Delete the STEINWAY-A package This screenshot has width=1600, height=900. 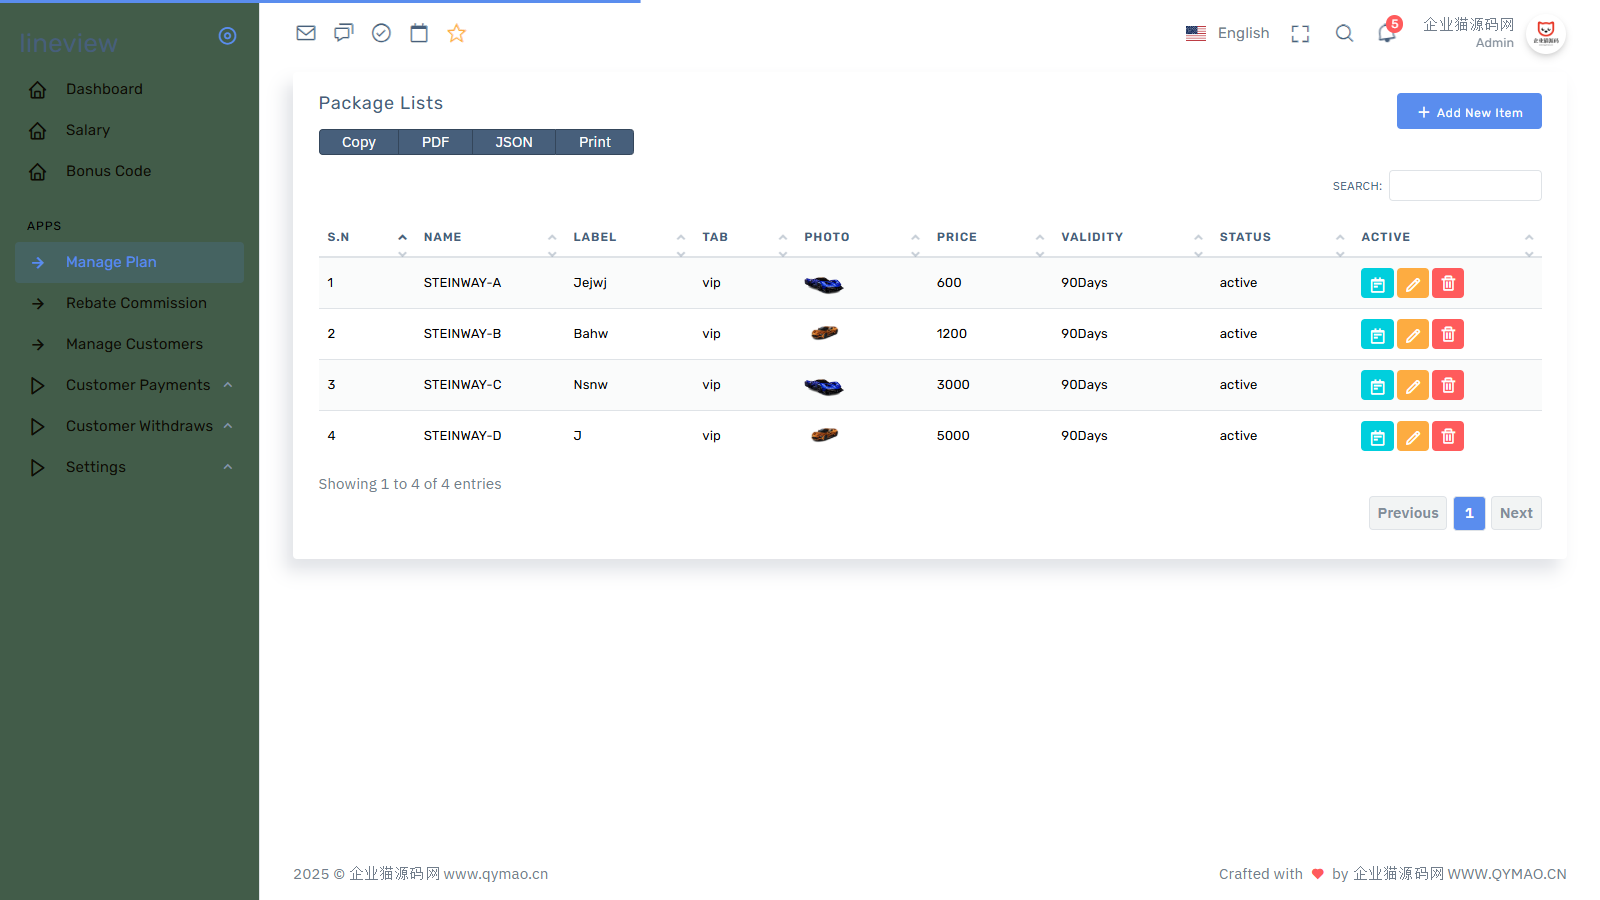[1447, 284]
